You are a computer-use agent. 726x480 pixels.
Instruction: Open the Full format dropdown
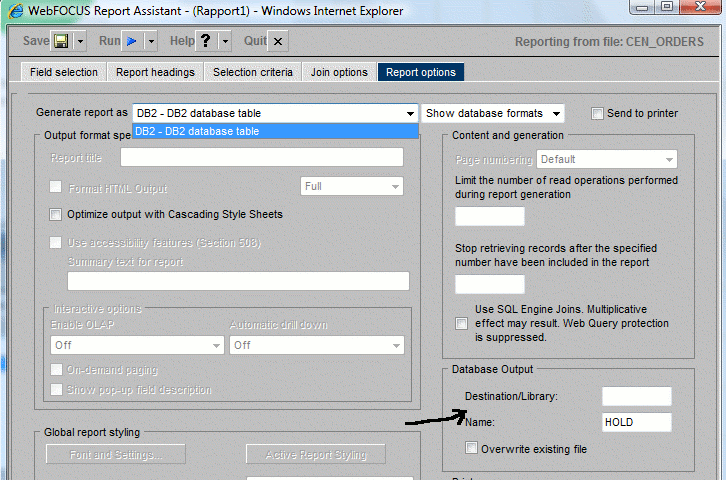(352, 187)
